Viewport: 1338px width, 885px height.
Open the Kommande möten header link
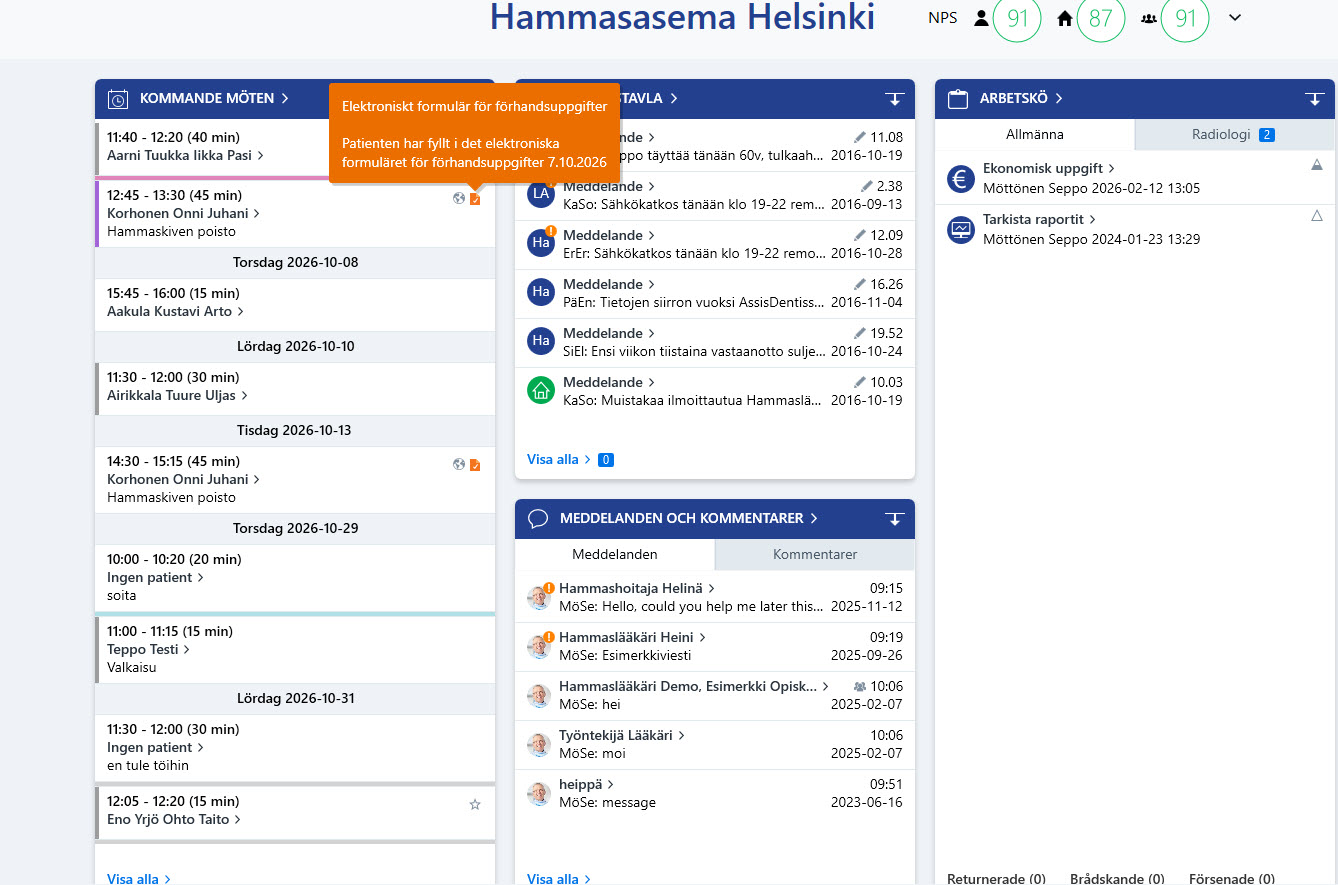214,98
